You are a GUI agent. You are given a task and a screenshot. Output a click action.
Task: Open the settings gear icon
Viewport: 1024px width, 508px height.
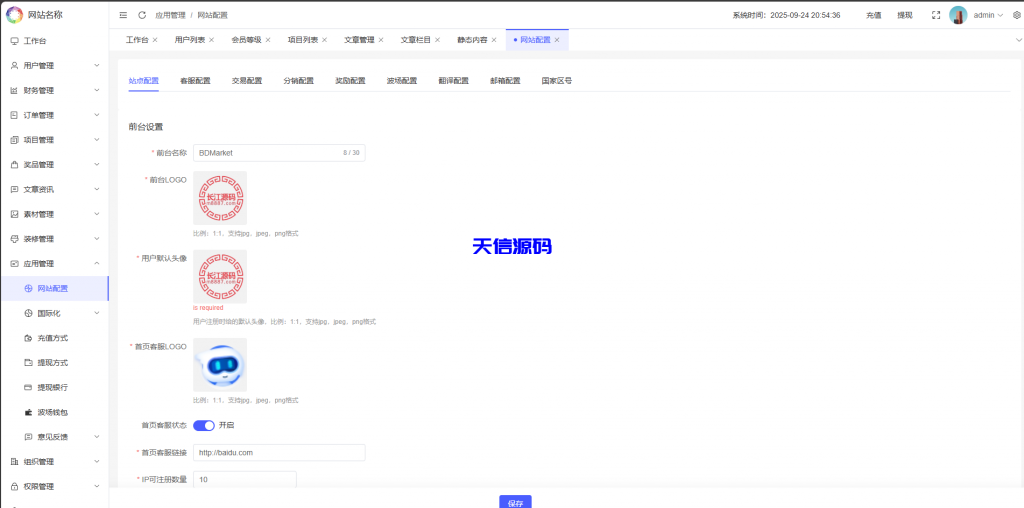click(1016, 15)
